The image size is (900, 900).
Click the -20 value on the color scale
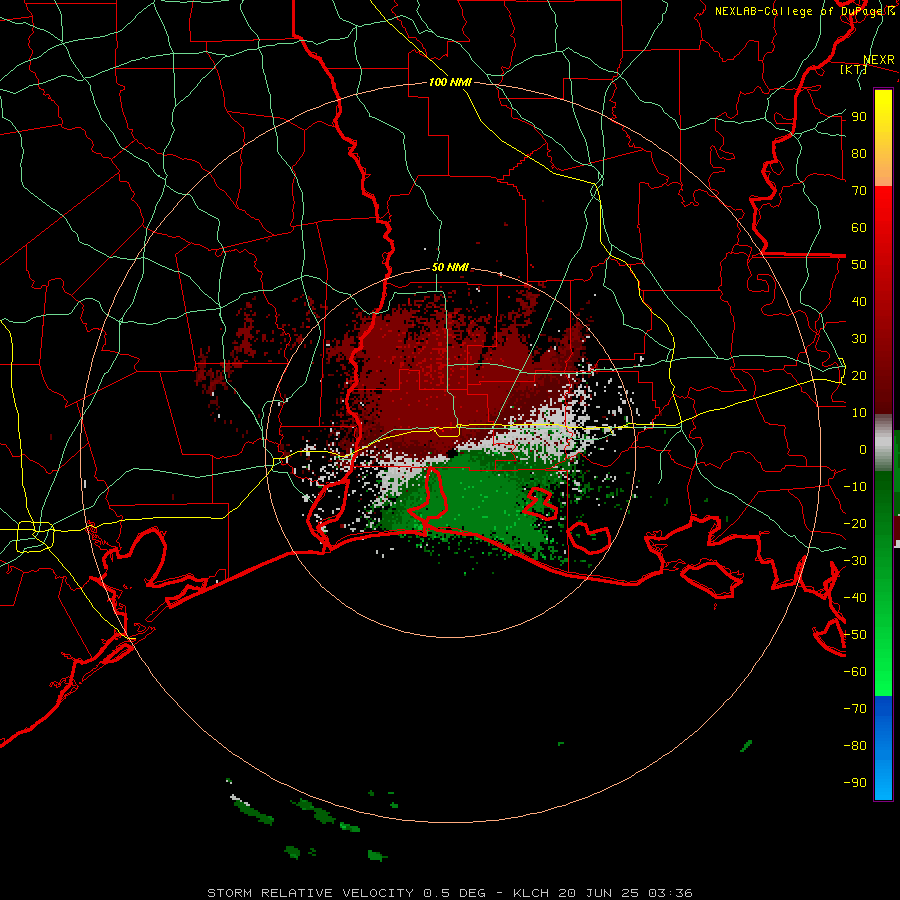coord(855,524)
